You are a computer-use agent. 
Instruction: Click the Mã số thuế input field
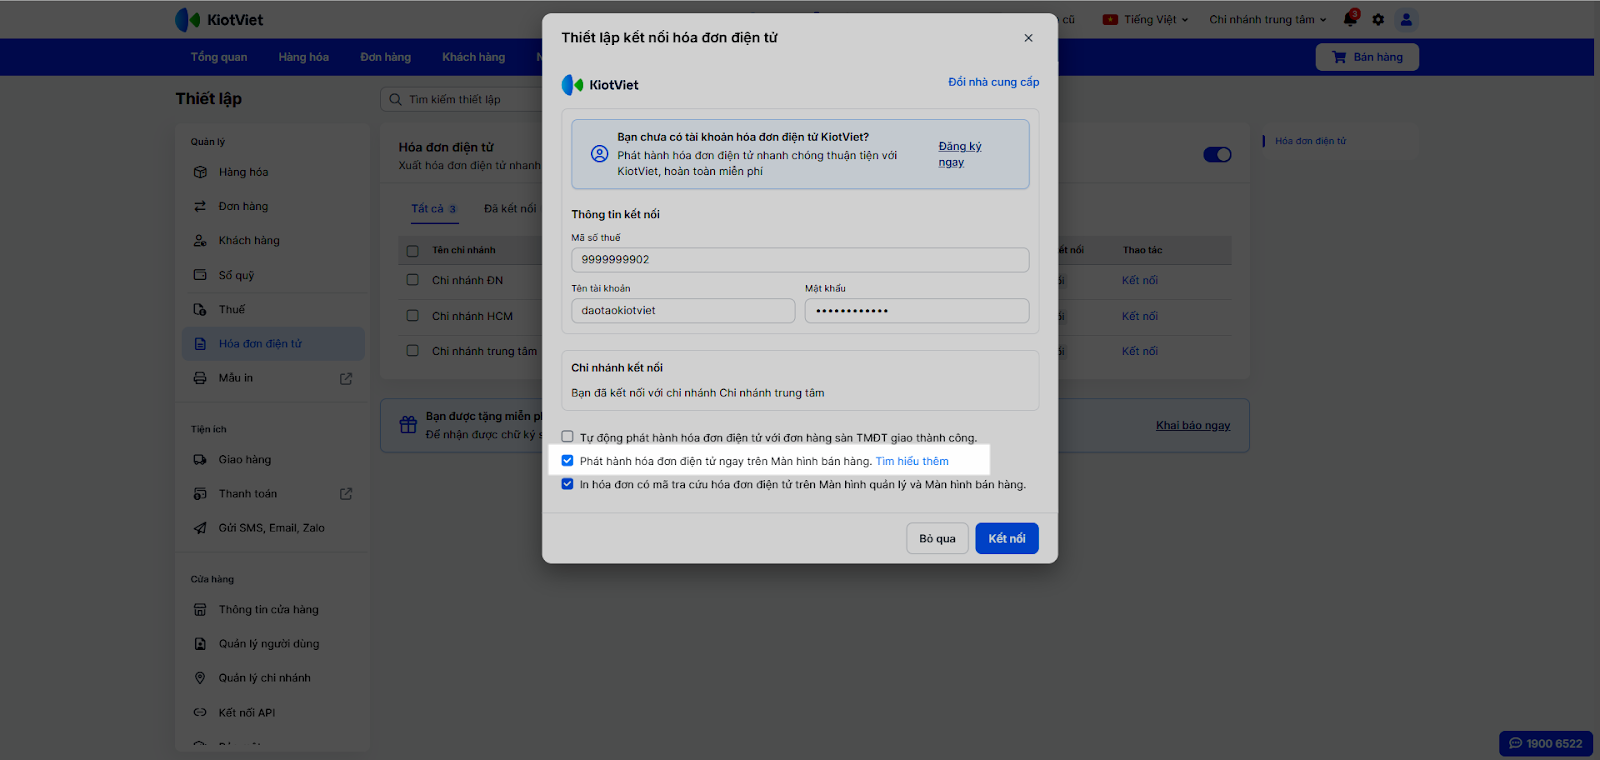800,260
